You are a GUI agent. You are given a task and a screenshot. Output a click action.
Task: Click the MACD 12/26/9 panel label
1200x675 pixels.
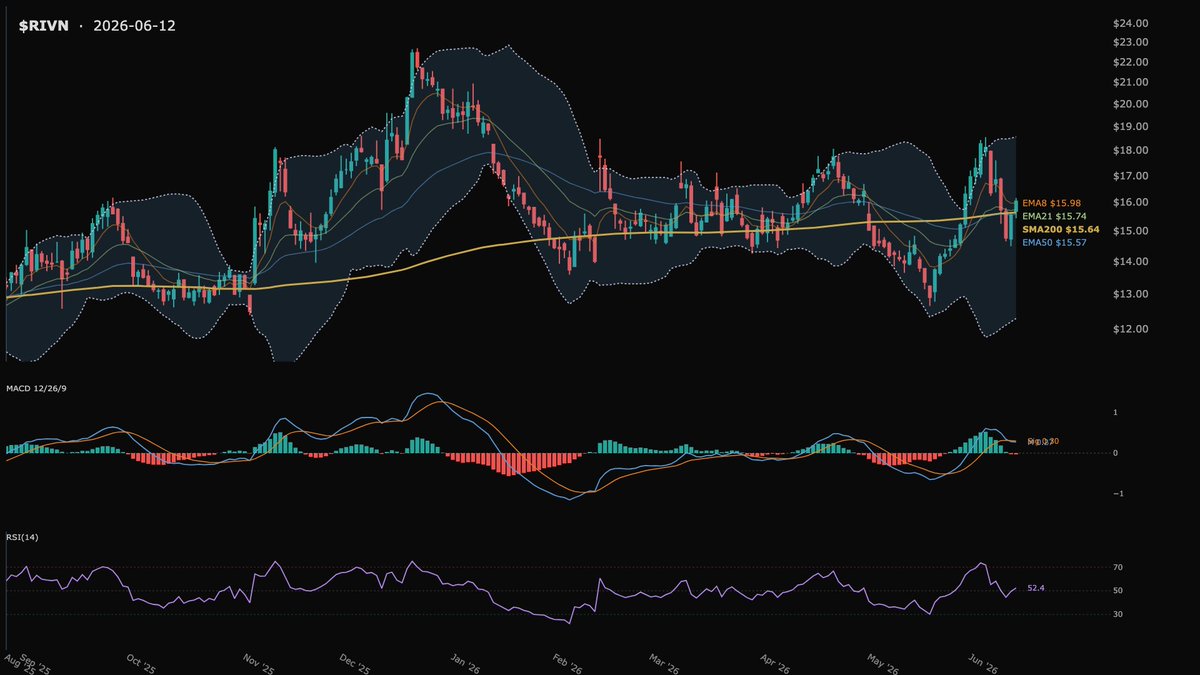coord(36,388)
